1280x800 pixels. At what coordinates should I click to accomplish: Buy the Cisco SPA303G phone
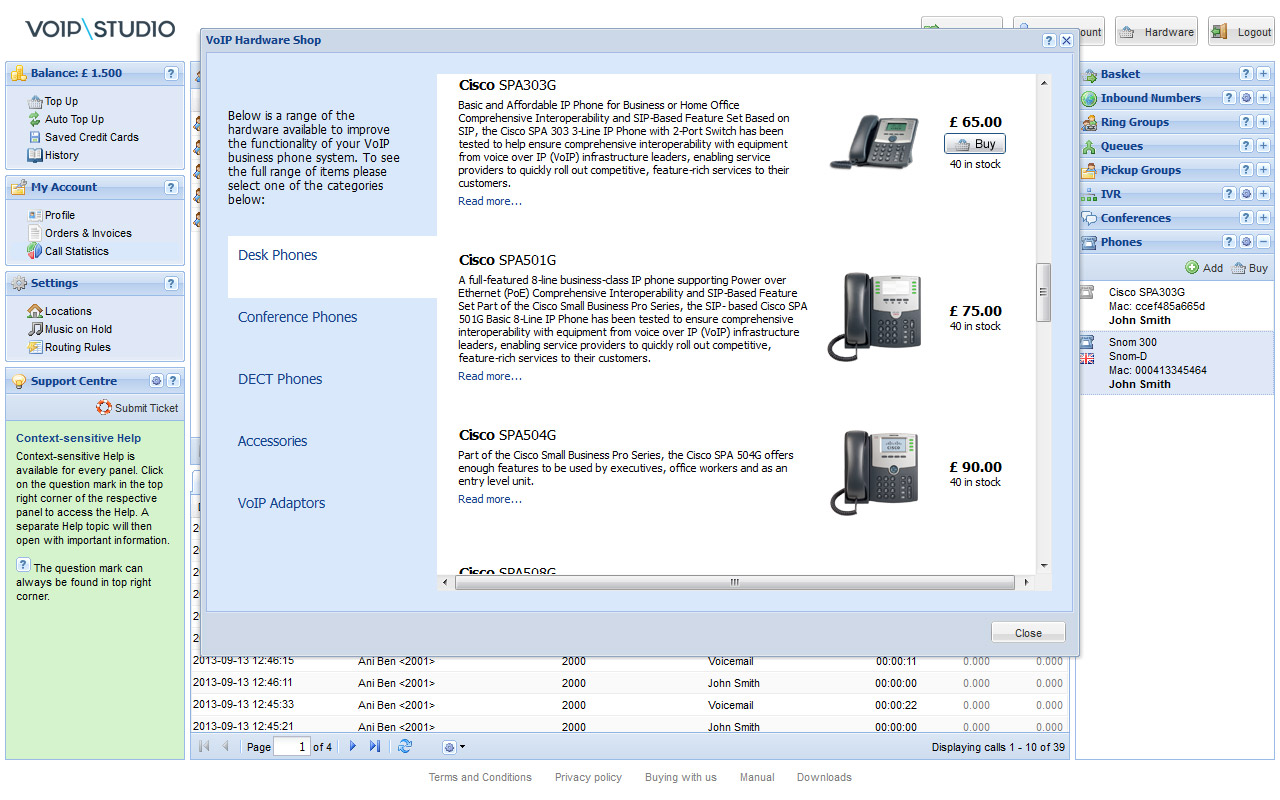click(975, 144)
